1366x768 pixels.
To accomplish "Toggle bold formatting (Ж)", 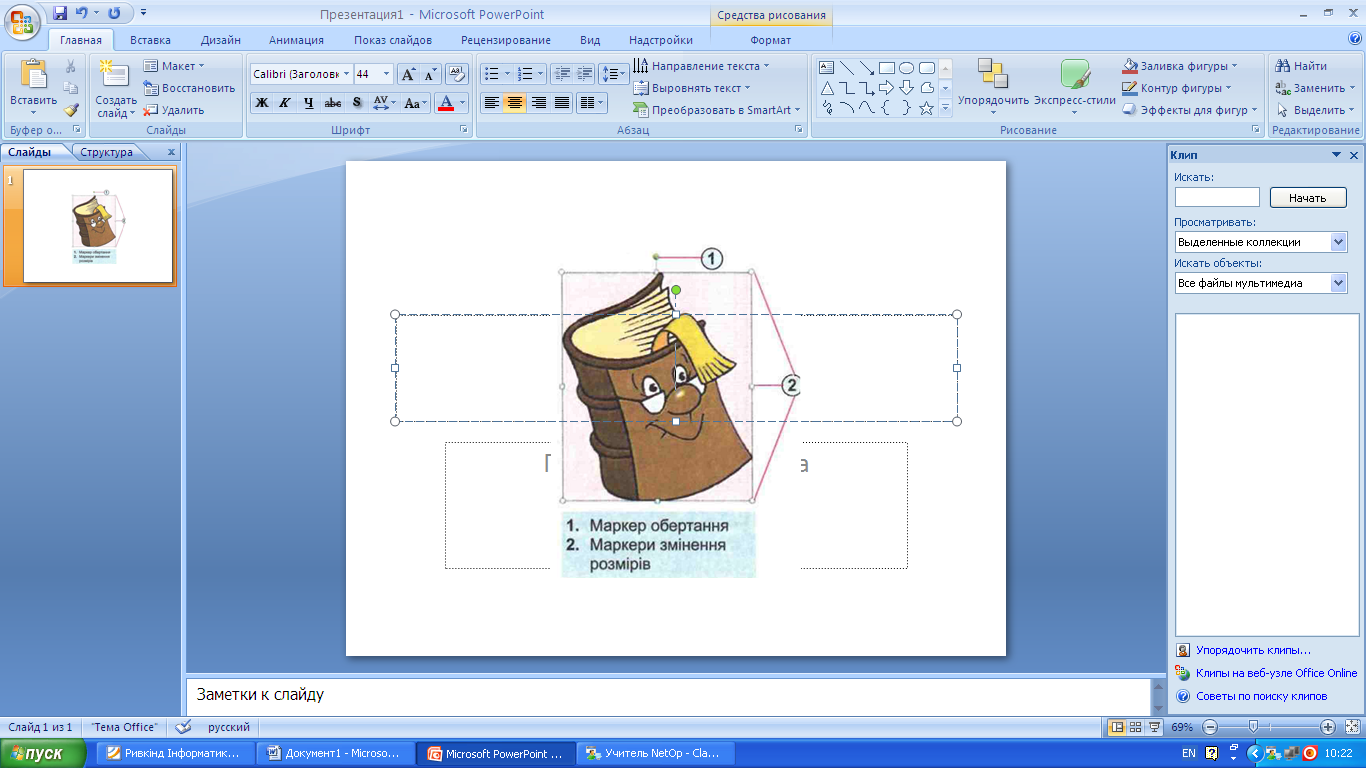I will 262,103.
